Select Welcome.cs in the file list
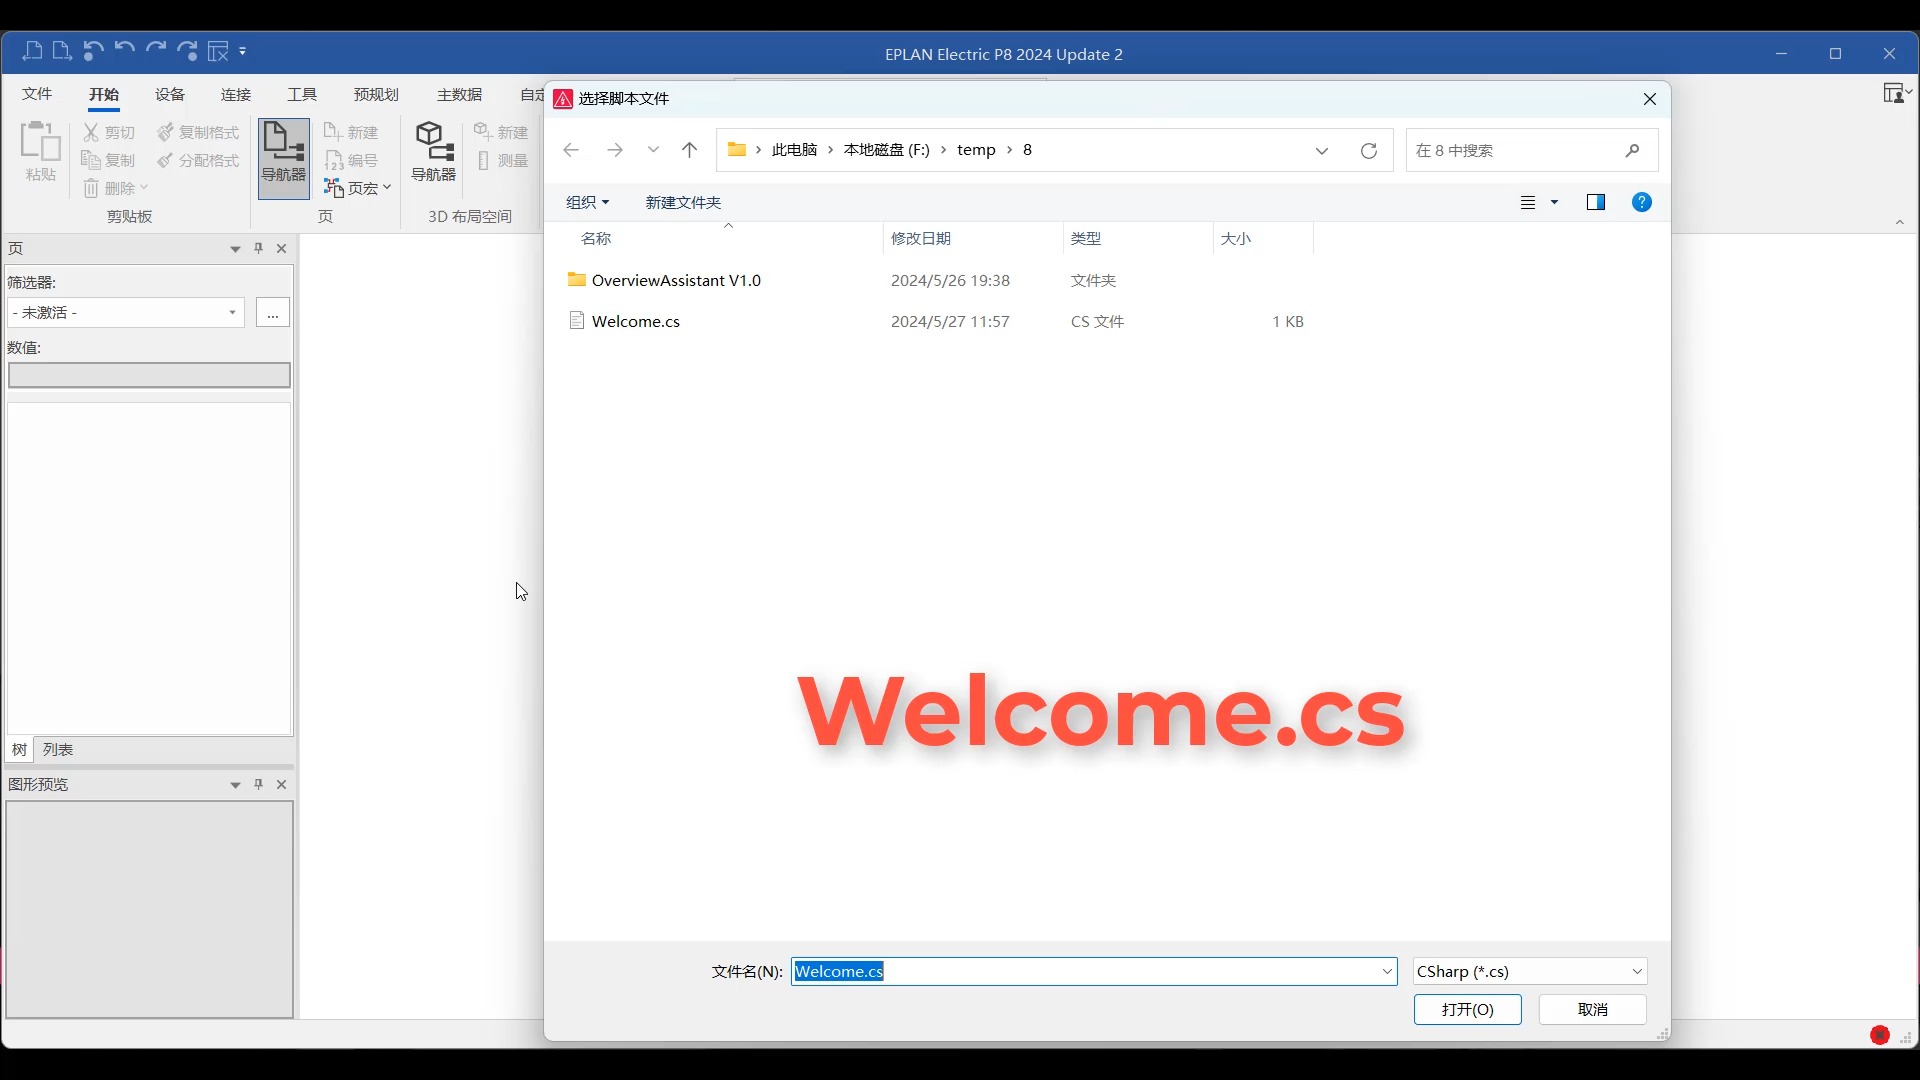 coord(637,321)
